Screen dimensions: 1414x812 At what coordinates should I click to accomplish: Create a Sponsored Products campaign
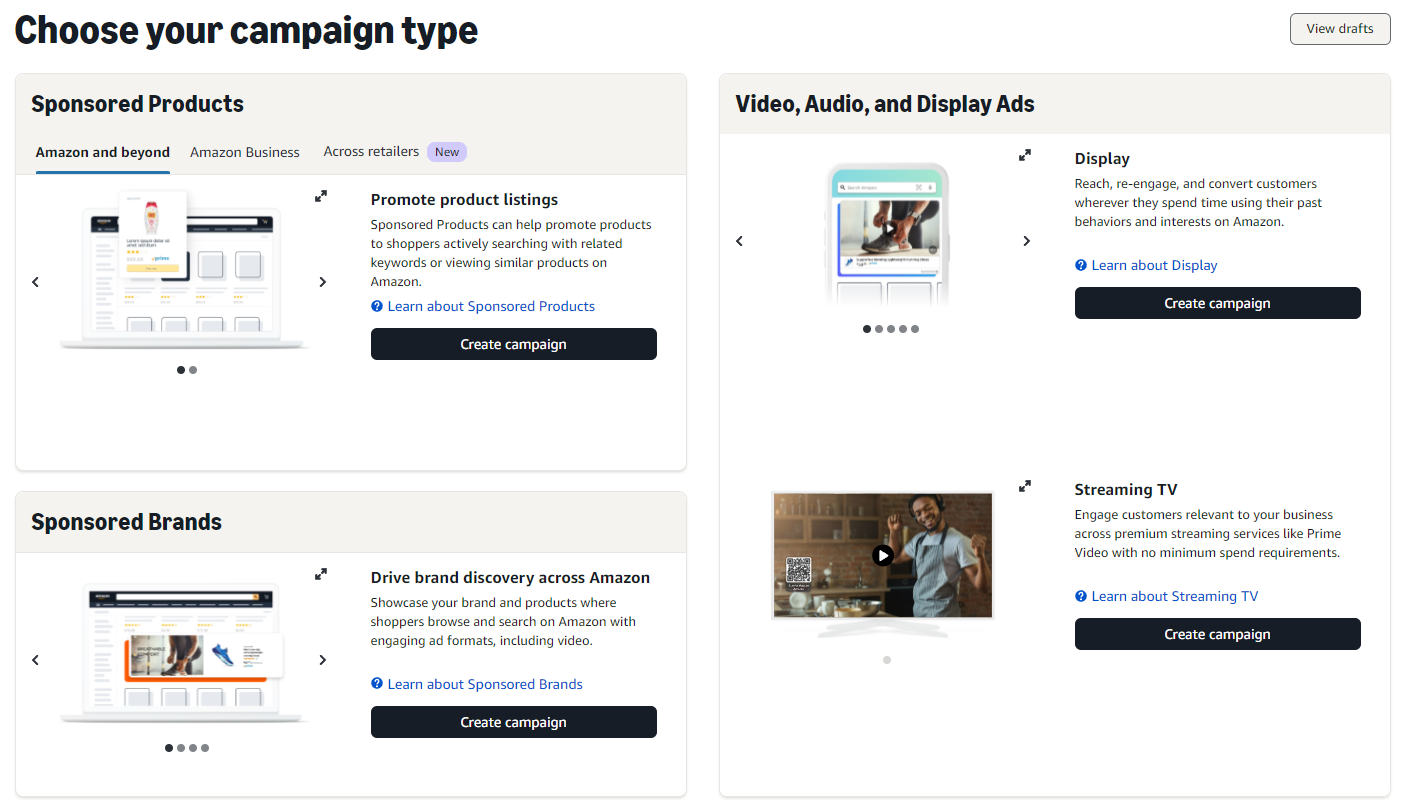[x=513, y=344]
